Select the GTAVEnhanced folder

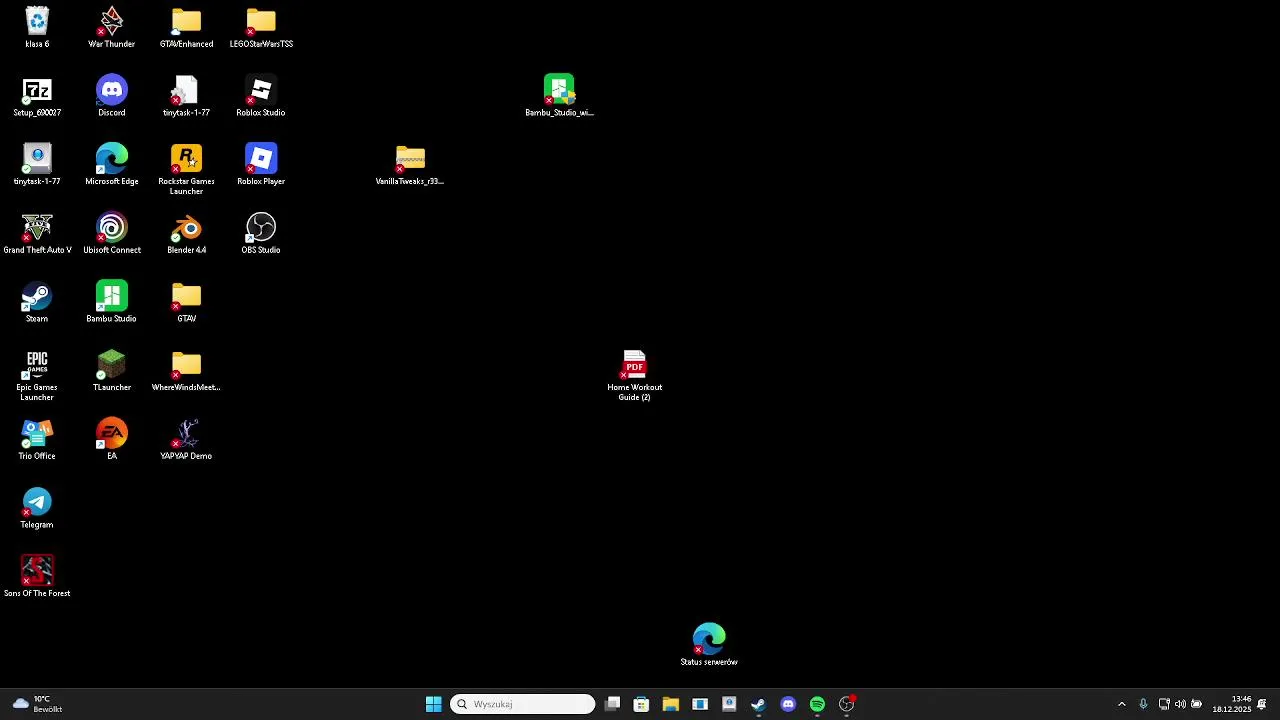(x=186, y=27)
